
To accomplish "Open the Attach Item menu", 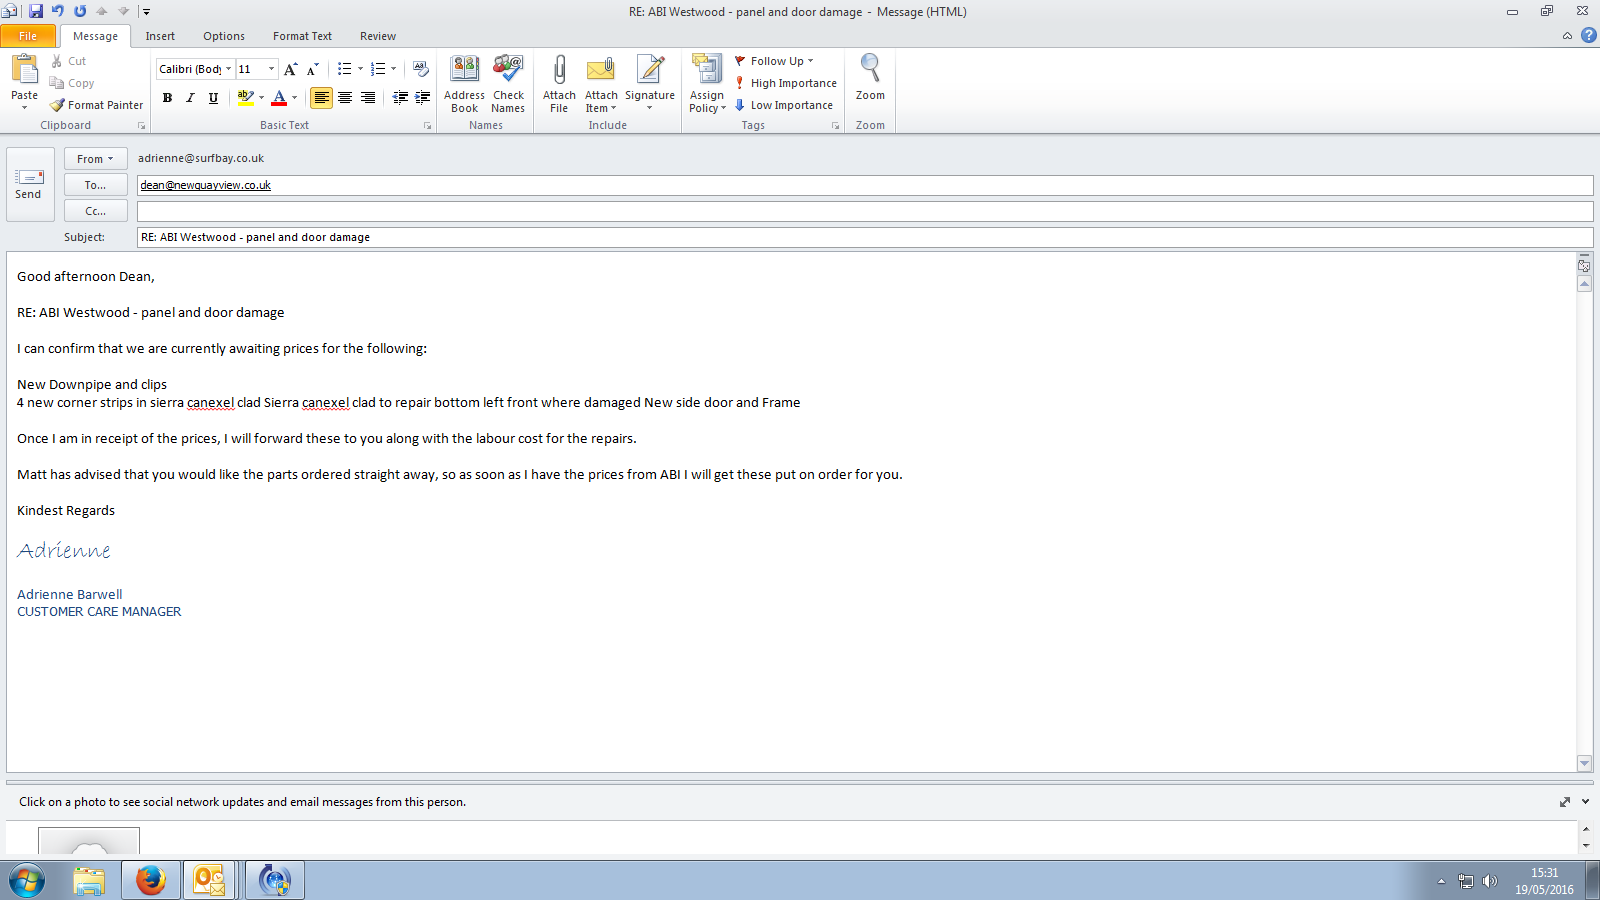I will click(601, 84).
